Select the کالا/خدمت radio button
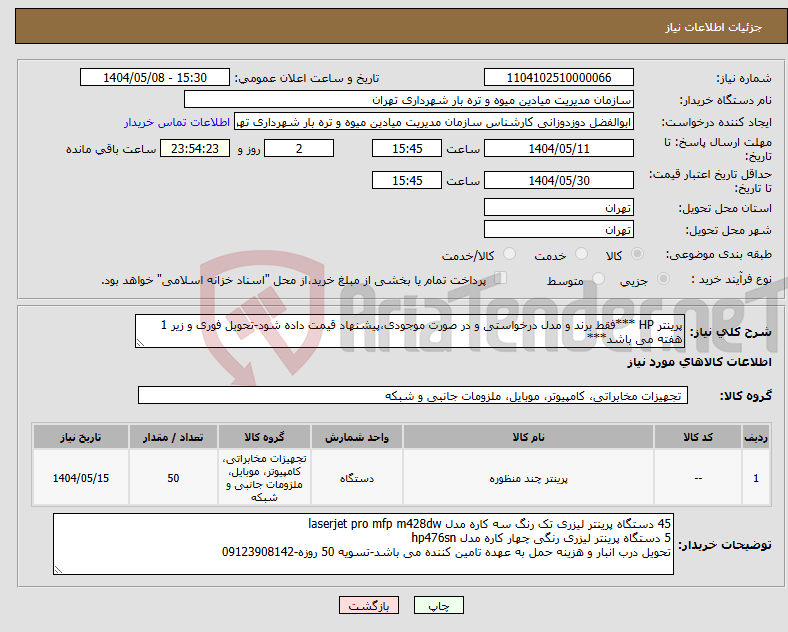The width and height of the screenshot is (788, 632). (x=510, y=254)
